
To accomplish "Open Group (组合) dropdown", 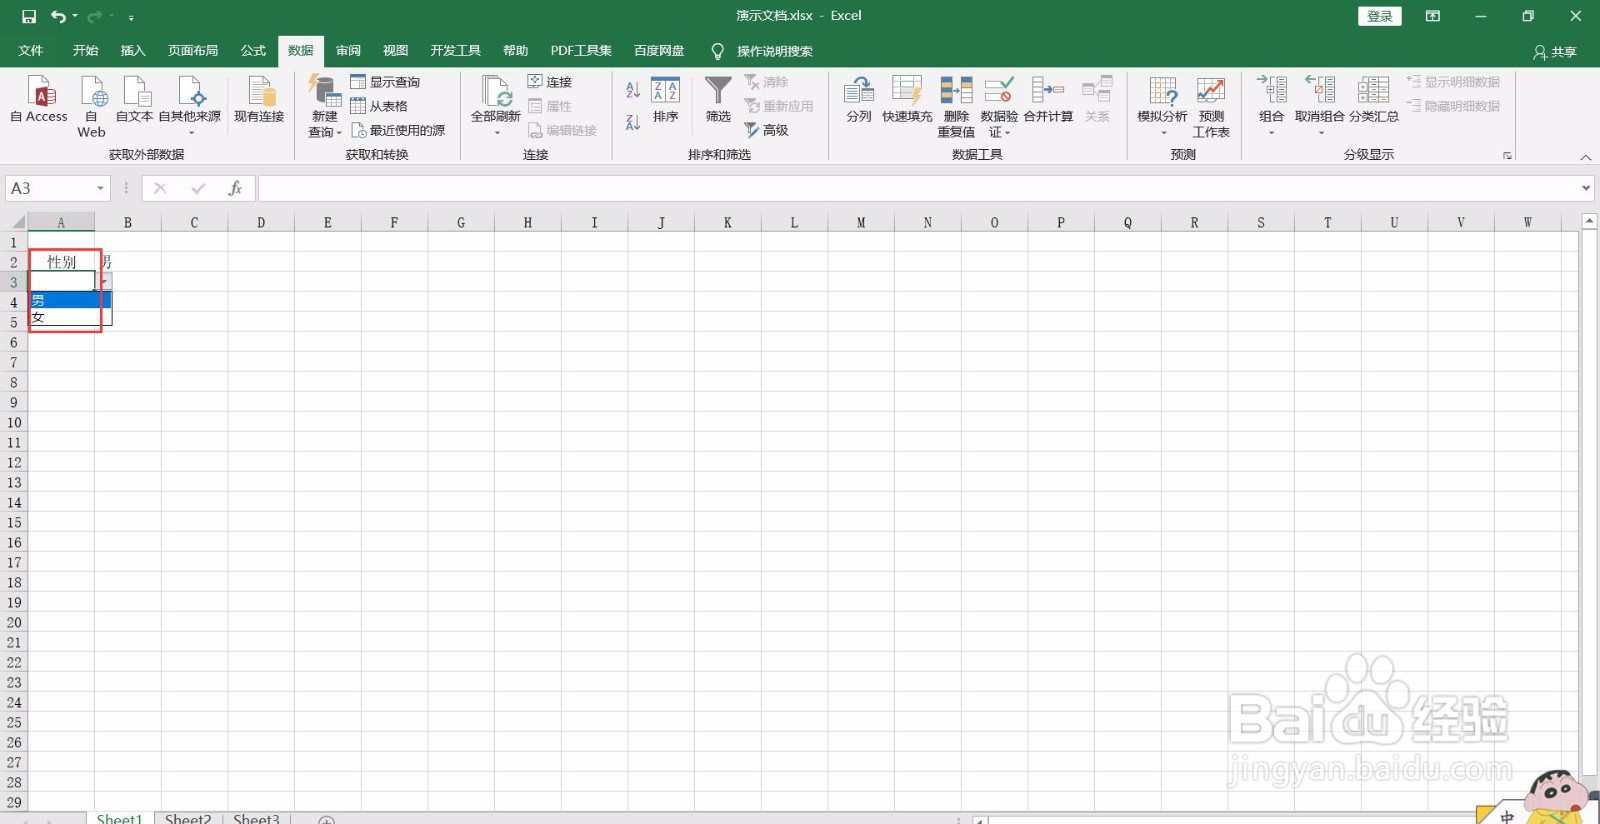I will 1271,106.
